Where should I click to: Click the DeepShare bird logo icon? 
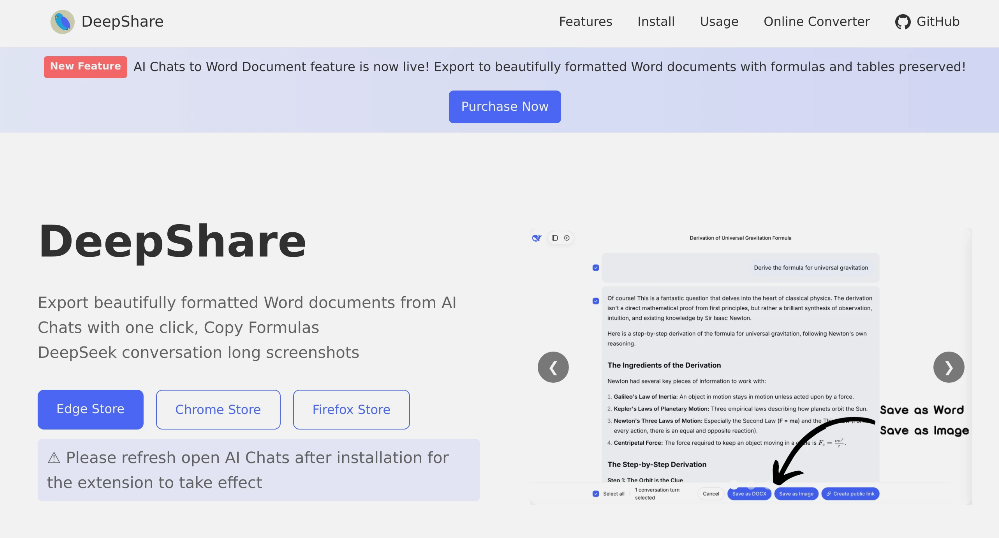pyautogui.click(x=62, y=22)
